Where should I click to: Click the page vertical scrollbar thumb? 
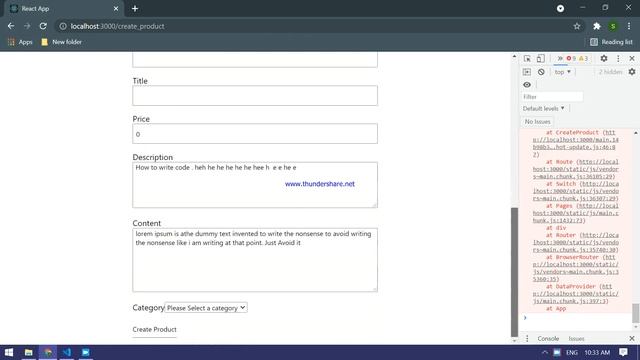tap(514, 272)
